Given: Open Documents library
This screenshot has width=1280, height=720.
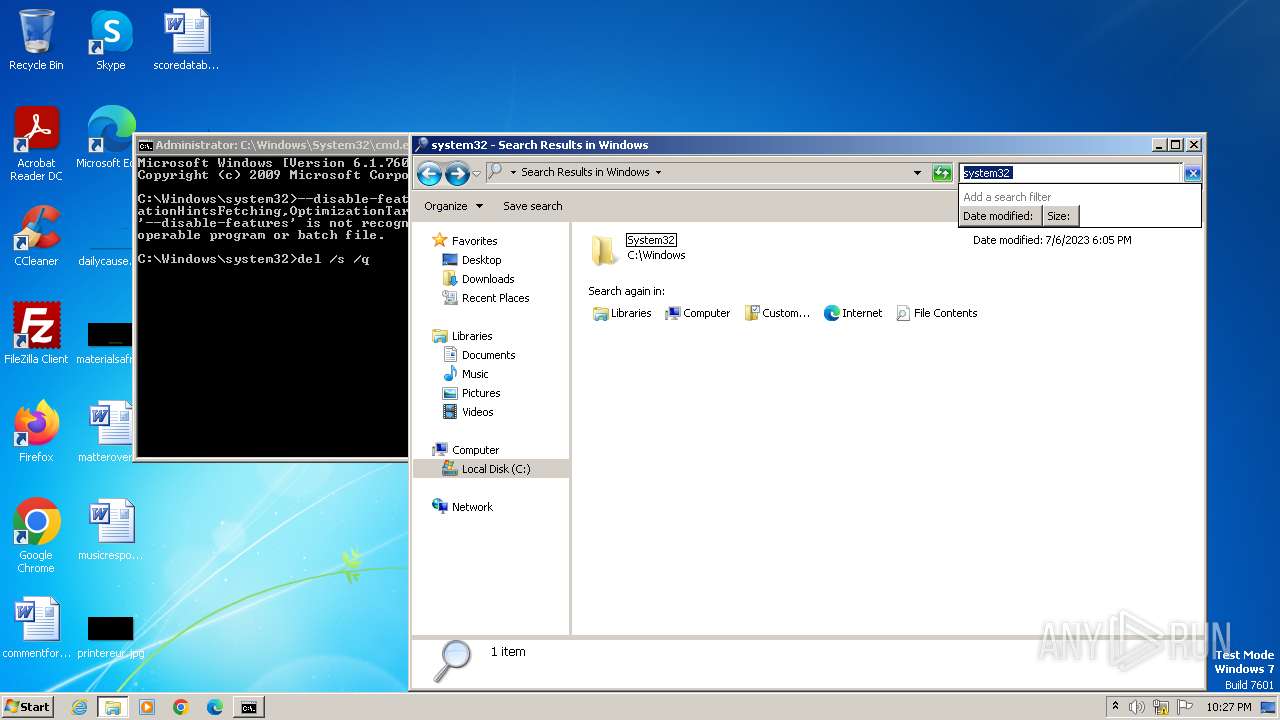Looking at the screenshot, I should tap(479, 355).
